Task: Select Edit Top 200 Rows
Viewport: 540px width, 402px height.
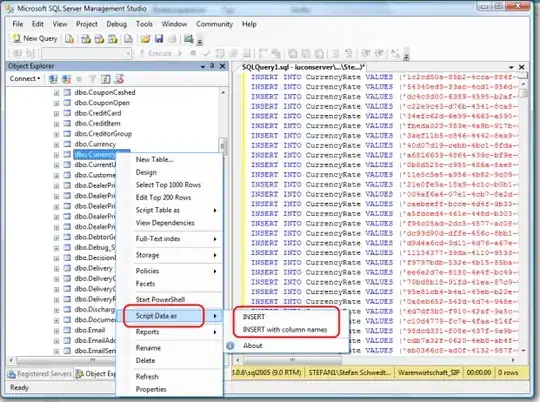Action: pyautogui.click(x=163, y=197)
